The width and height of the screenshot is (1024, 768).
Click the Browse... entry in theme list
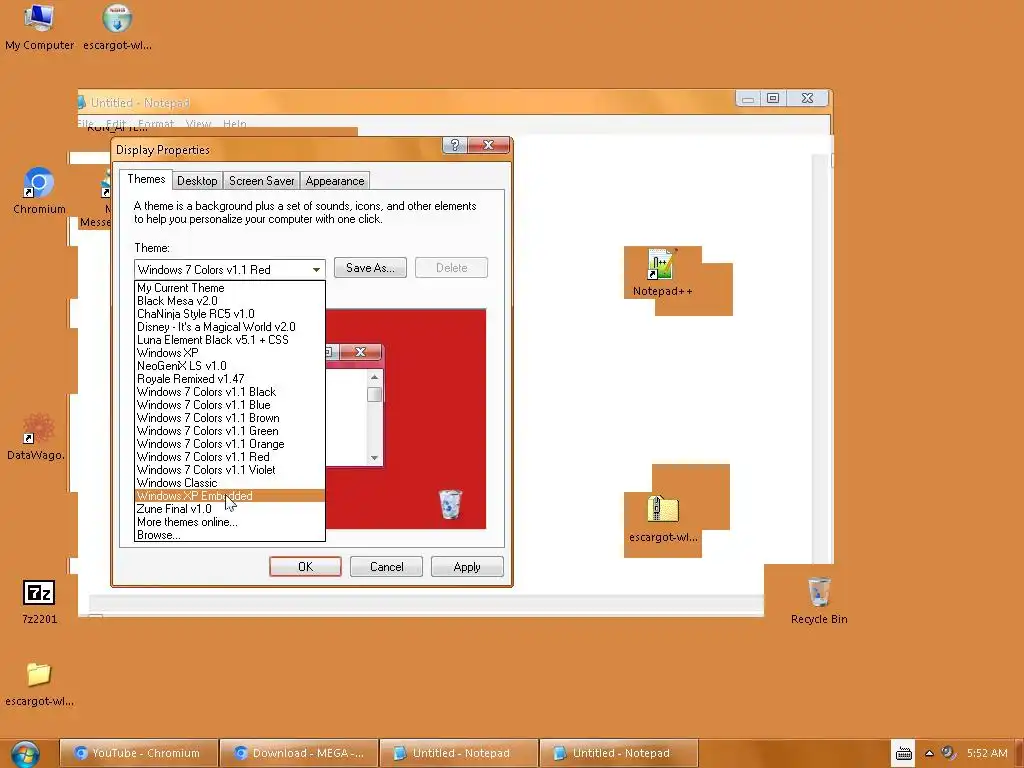pyautogui.click(x=230, y=535)
